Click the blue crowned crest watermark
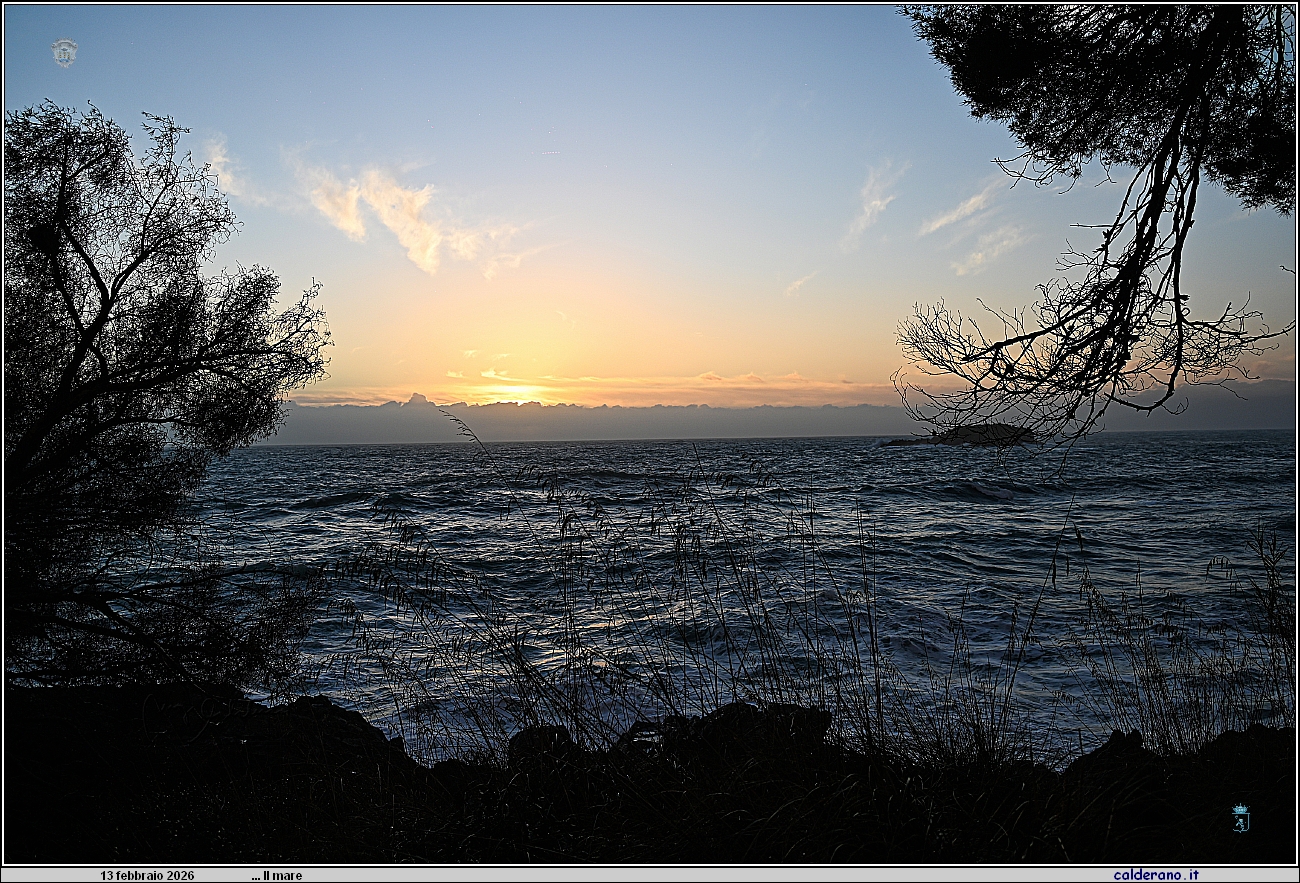Image resolution: width=1300 pixels, height=883 pixels. coord(1240,817)
